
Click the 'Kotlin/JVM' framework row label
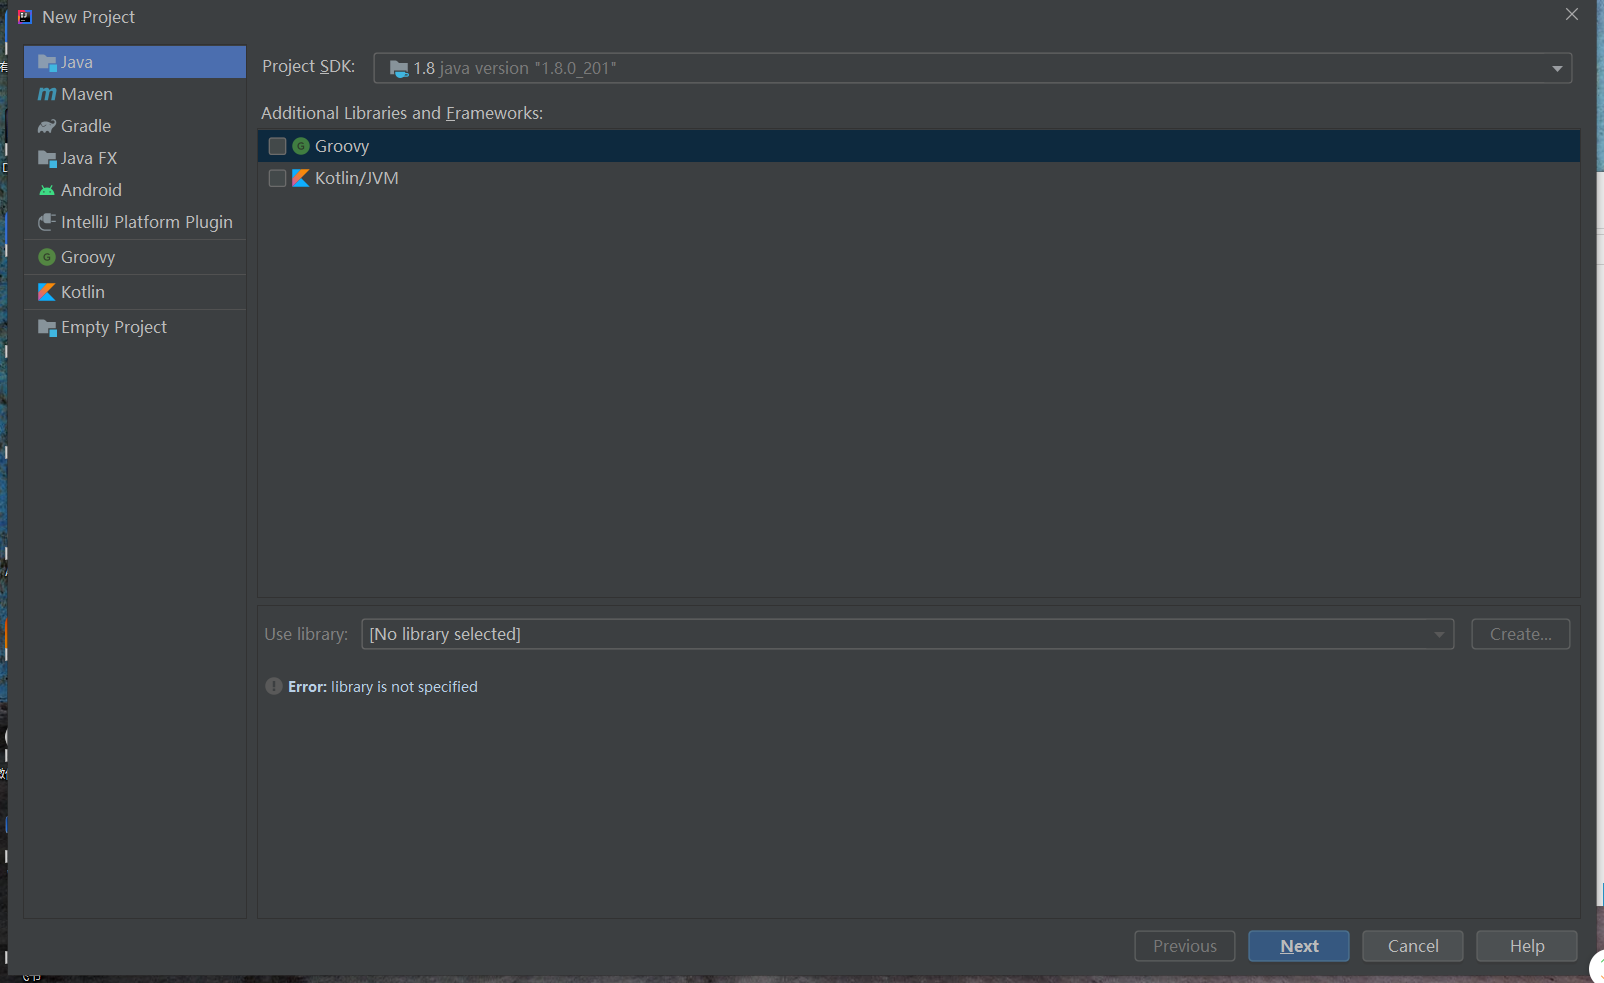pos(357,178)
